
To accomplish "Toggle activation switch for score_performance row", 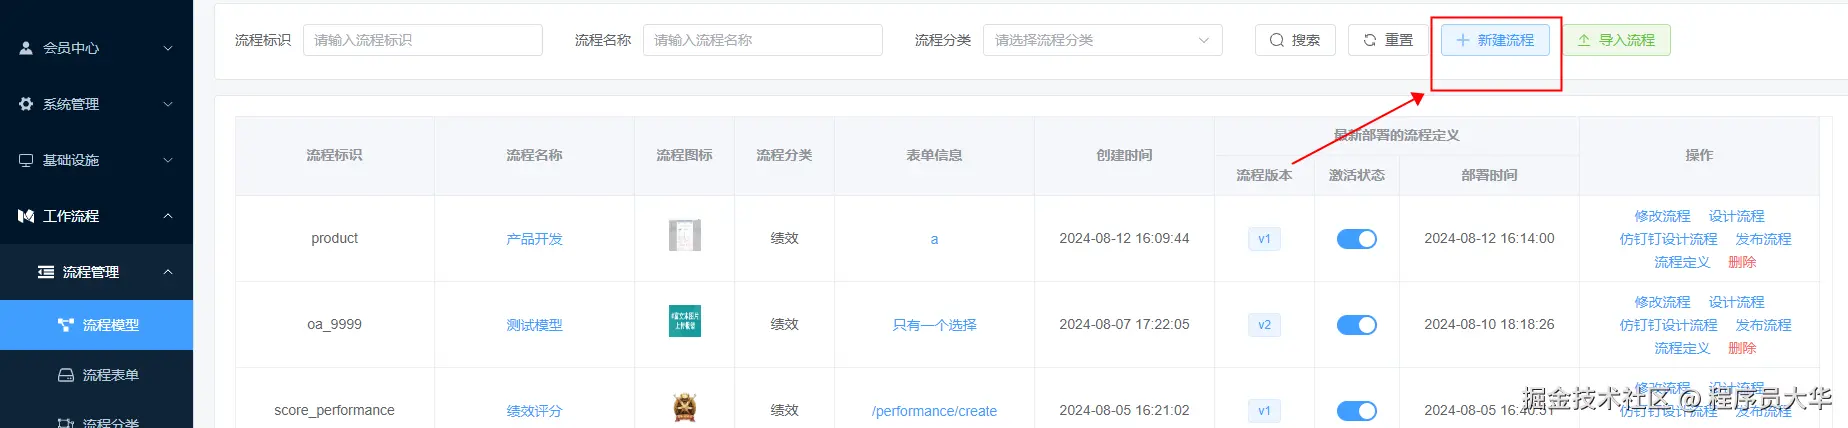I will [1357, 411].
